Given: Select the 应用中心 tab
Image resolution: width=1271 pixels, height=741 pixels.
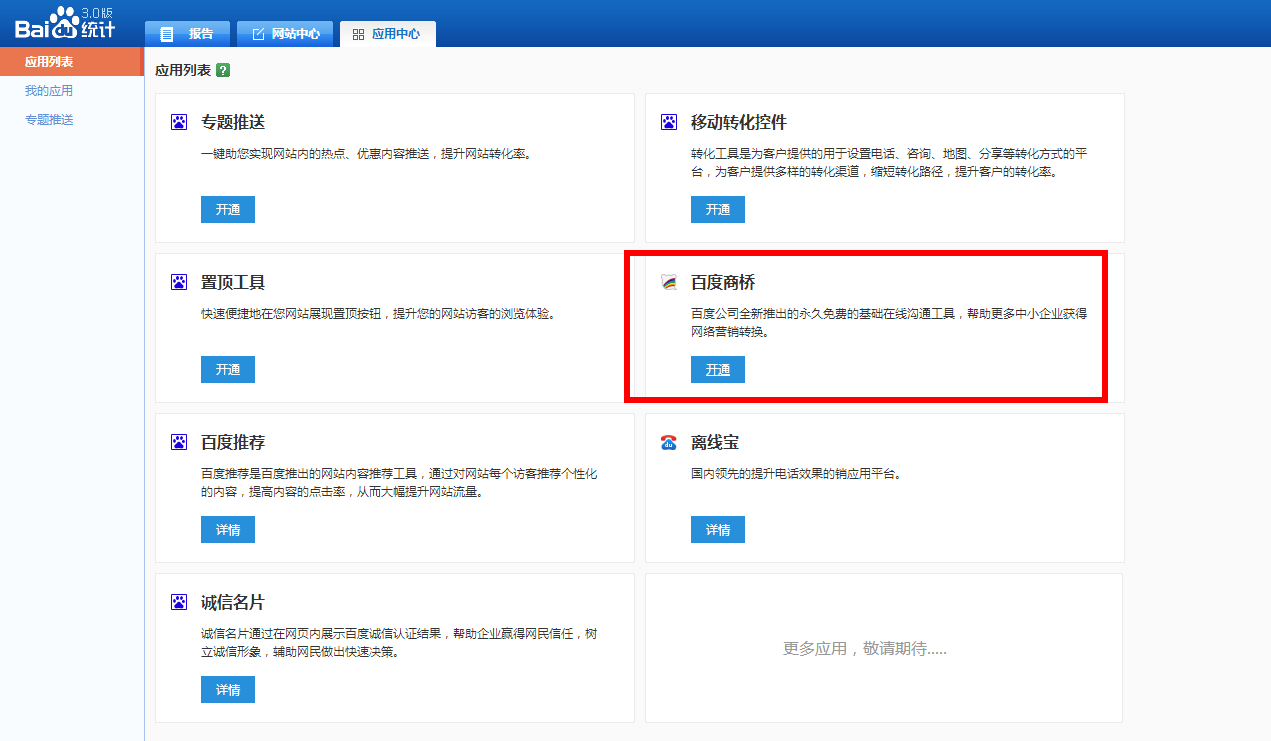Looking at the screenshot, I should tap(387, 33).
